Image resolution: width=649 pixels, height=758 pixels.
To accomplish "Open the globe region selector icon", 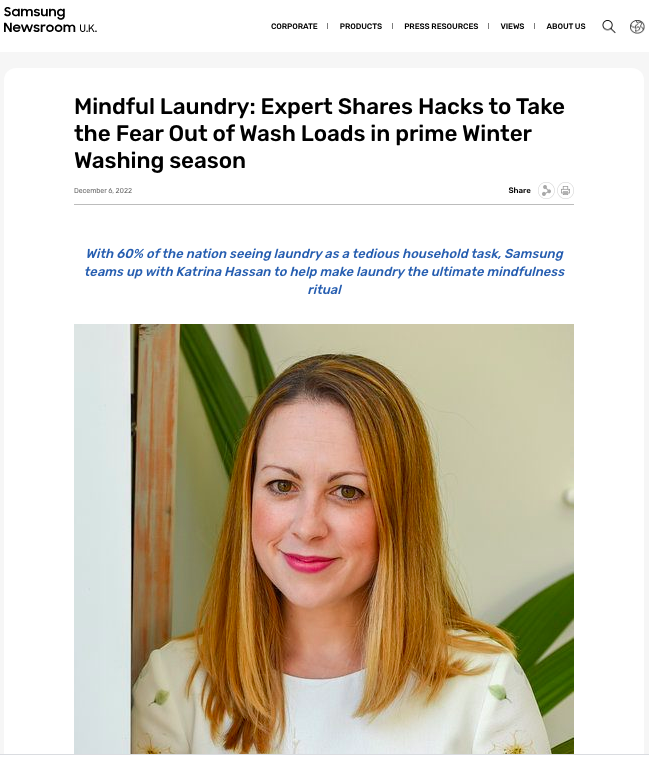I will click(x=637, y=27).
